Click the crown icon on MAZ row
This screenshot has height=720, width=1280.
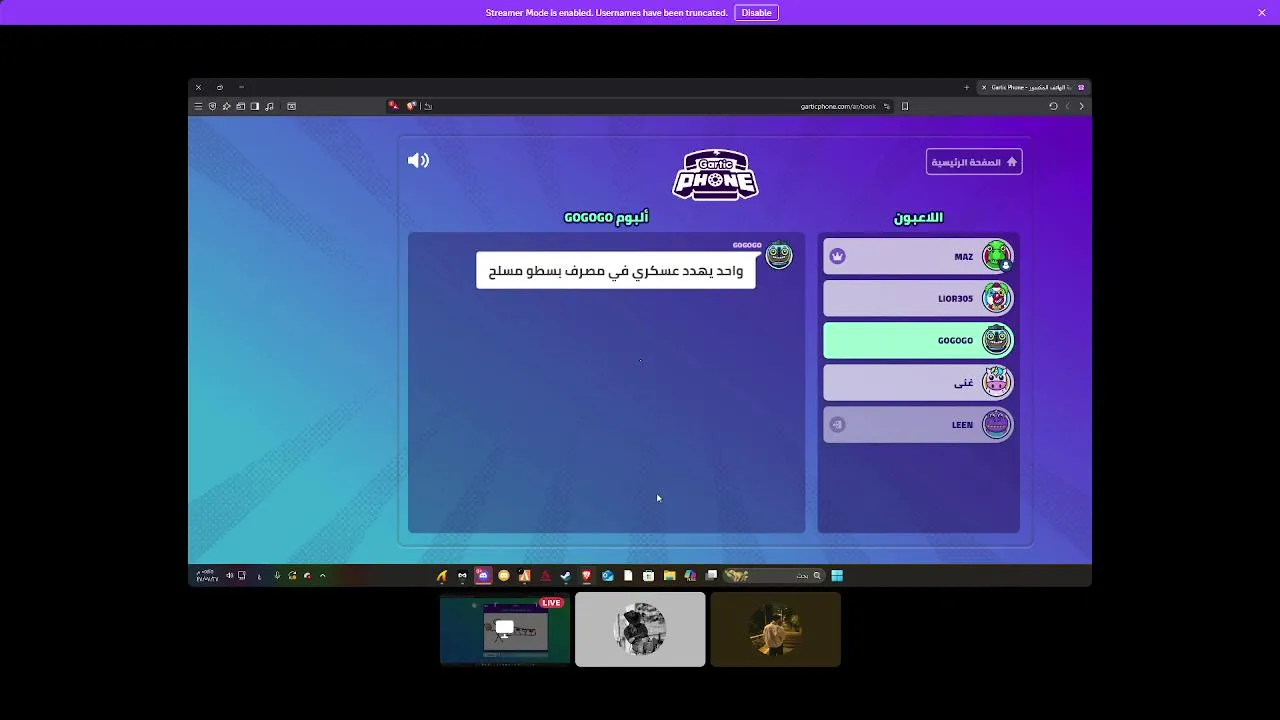point(838,256)
